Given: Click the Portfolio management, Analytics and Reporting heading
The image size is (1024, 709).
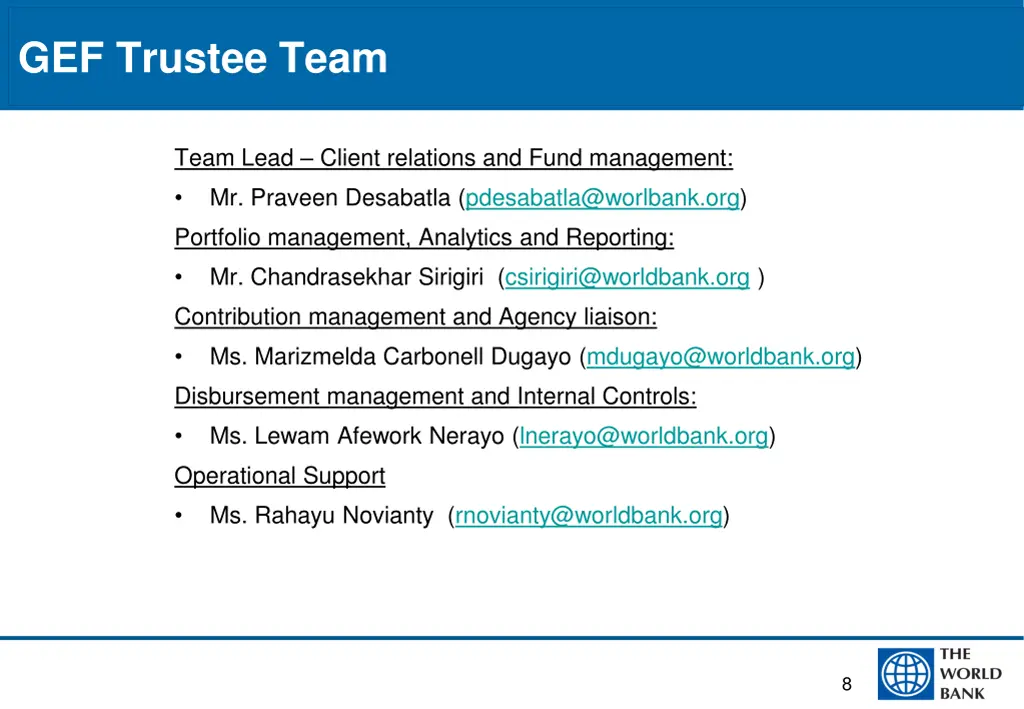Looking at the screenshot, I should point(423,238).
